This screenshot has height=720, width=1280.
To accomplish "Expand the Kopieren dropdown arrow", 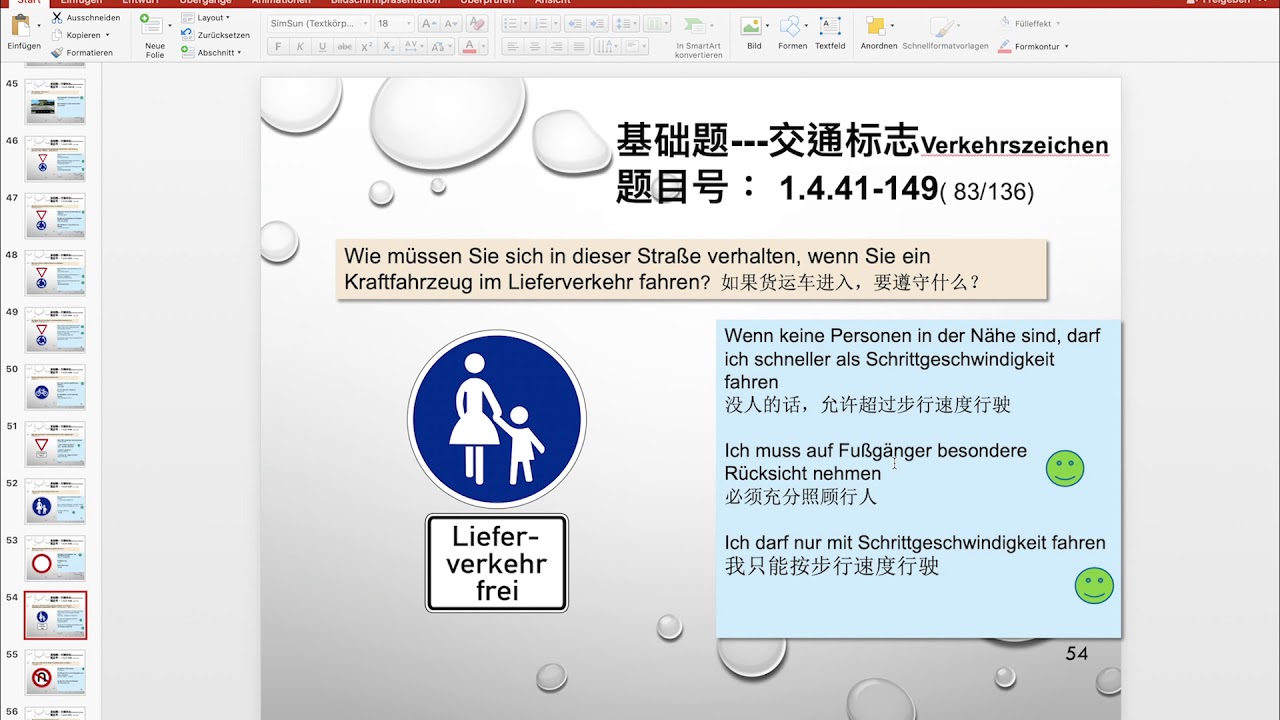I will coord(109,35).
